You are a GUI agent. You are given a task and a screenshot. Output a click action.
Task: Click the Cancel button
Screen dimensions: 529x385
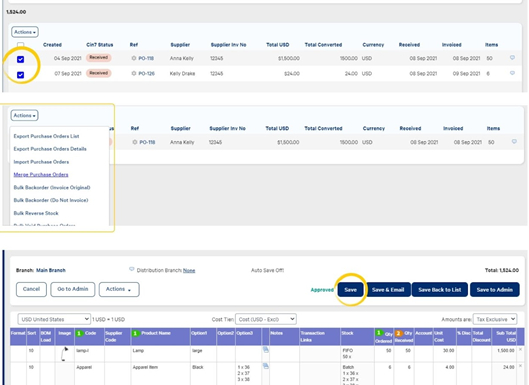(x=31, y=290)
